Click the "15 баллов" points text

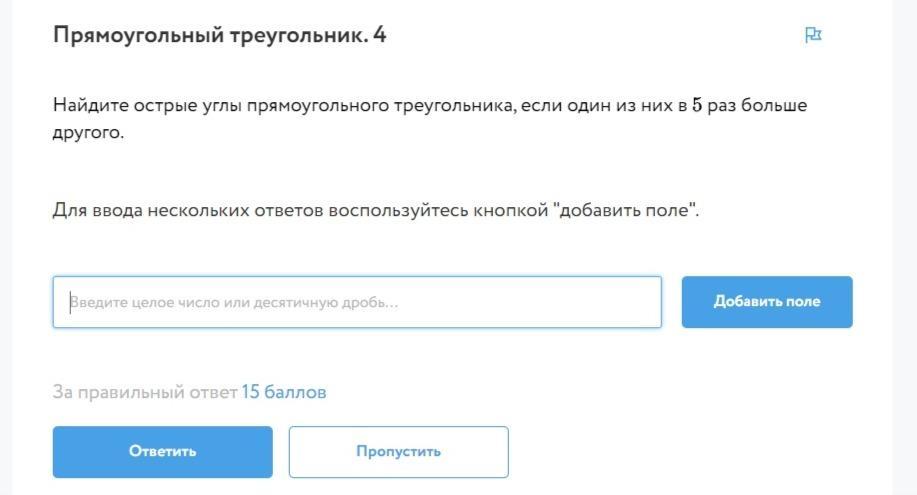pos(283,392)
